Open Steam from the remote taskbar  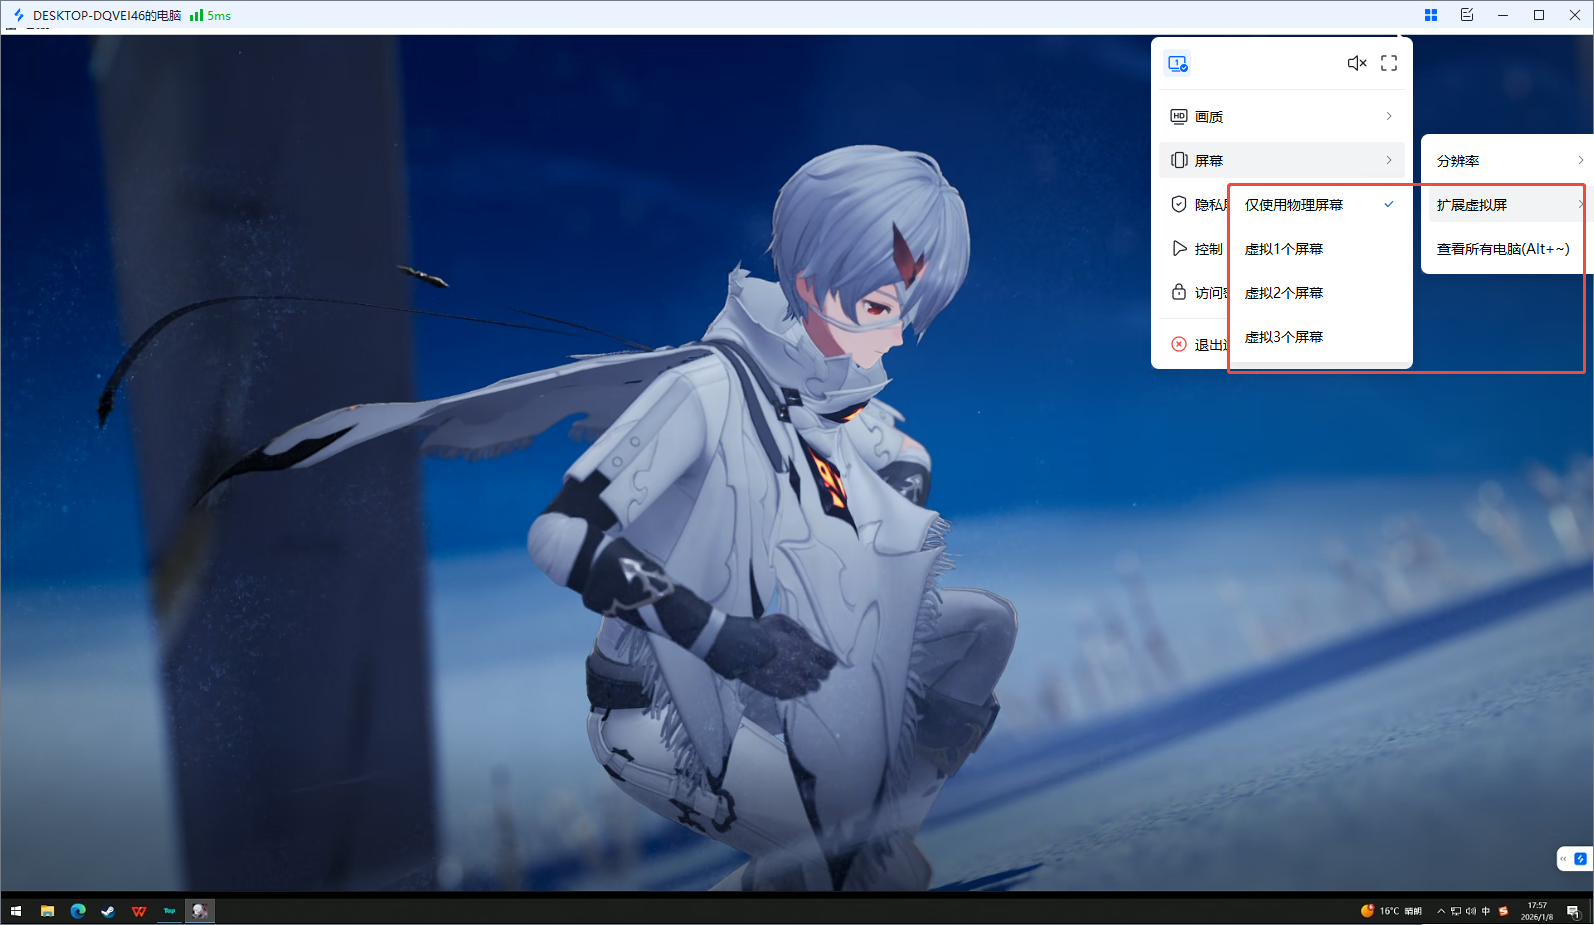(x=108, y=911)
